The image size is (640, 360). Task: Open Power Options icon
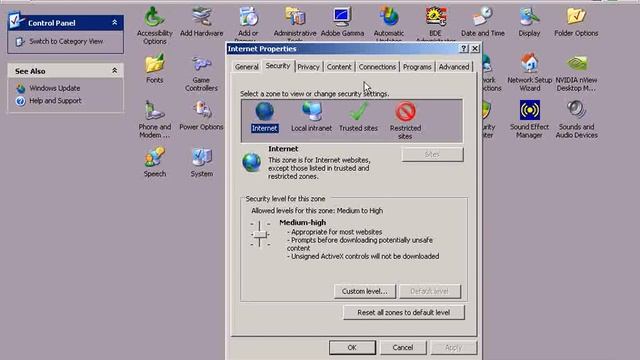[201, 116]
